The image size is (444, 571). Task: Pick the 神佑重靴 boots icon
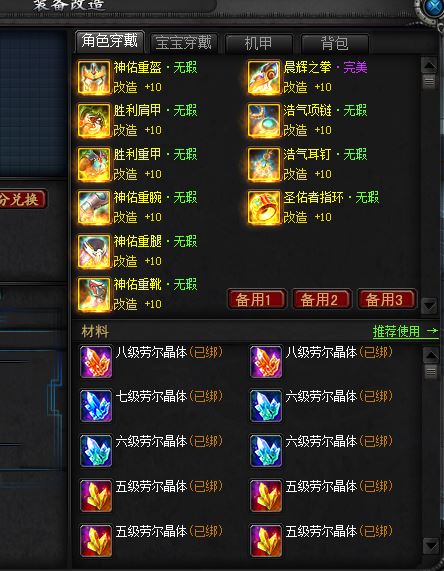[x=94, y=294]
